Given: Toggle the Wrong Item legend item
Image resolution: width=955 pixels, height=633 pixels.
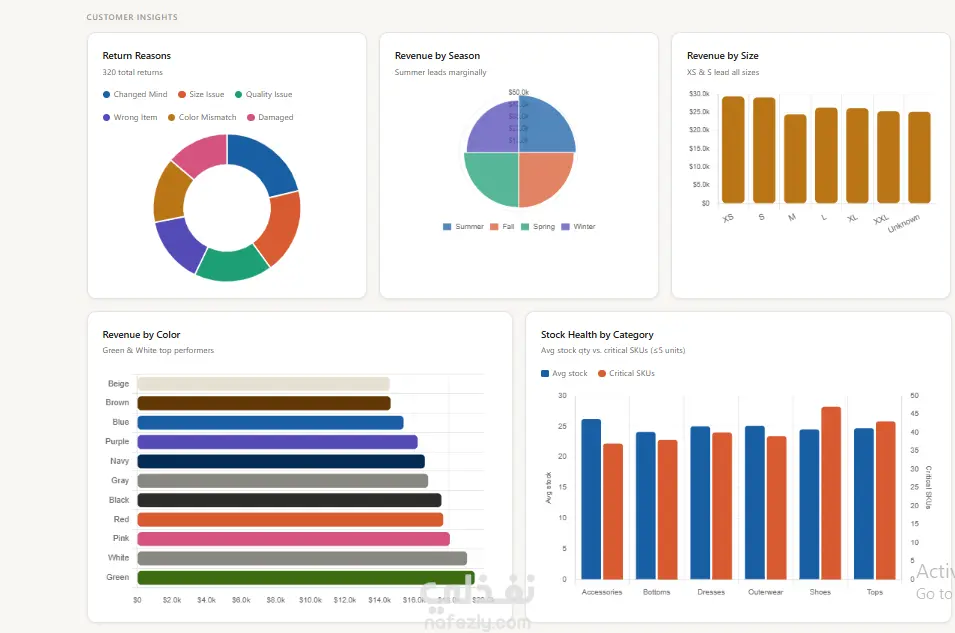Looking at the screenshot, I should tap(130, 118).
